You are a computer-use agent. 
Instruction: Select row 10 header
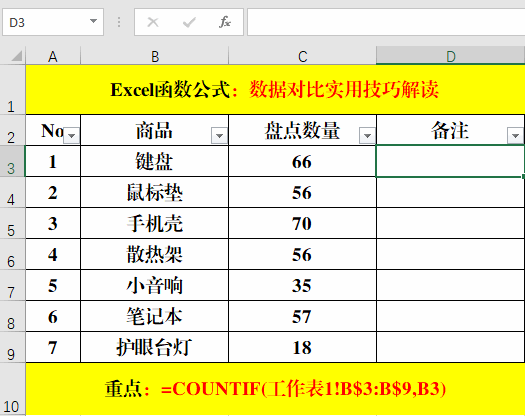tap(12, 389)
